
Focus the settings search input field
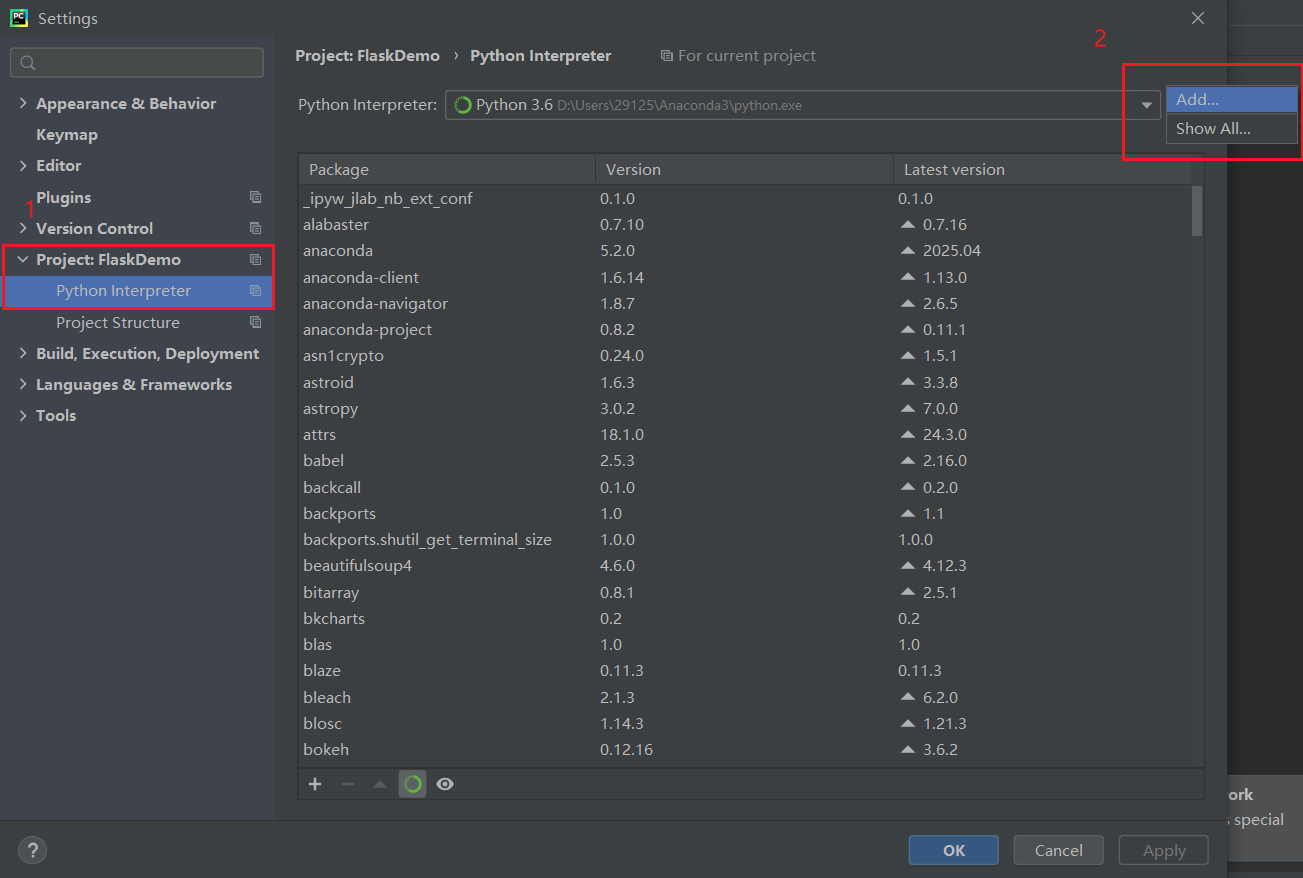click(137, 62)
